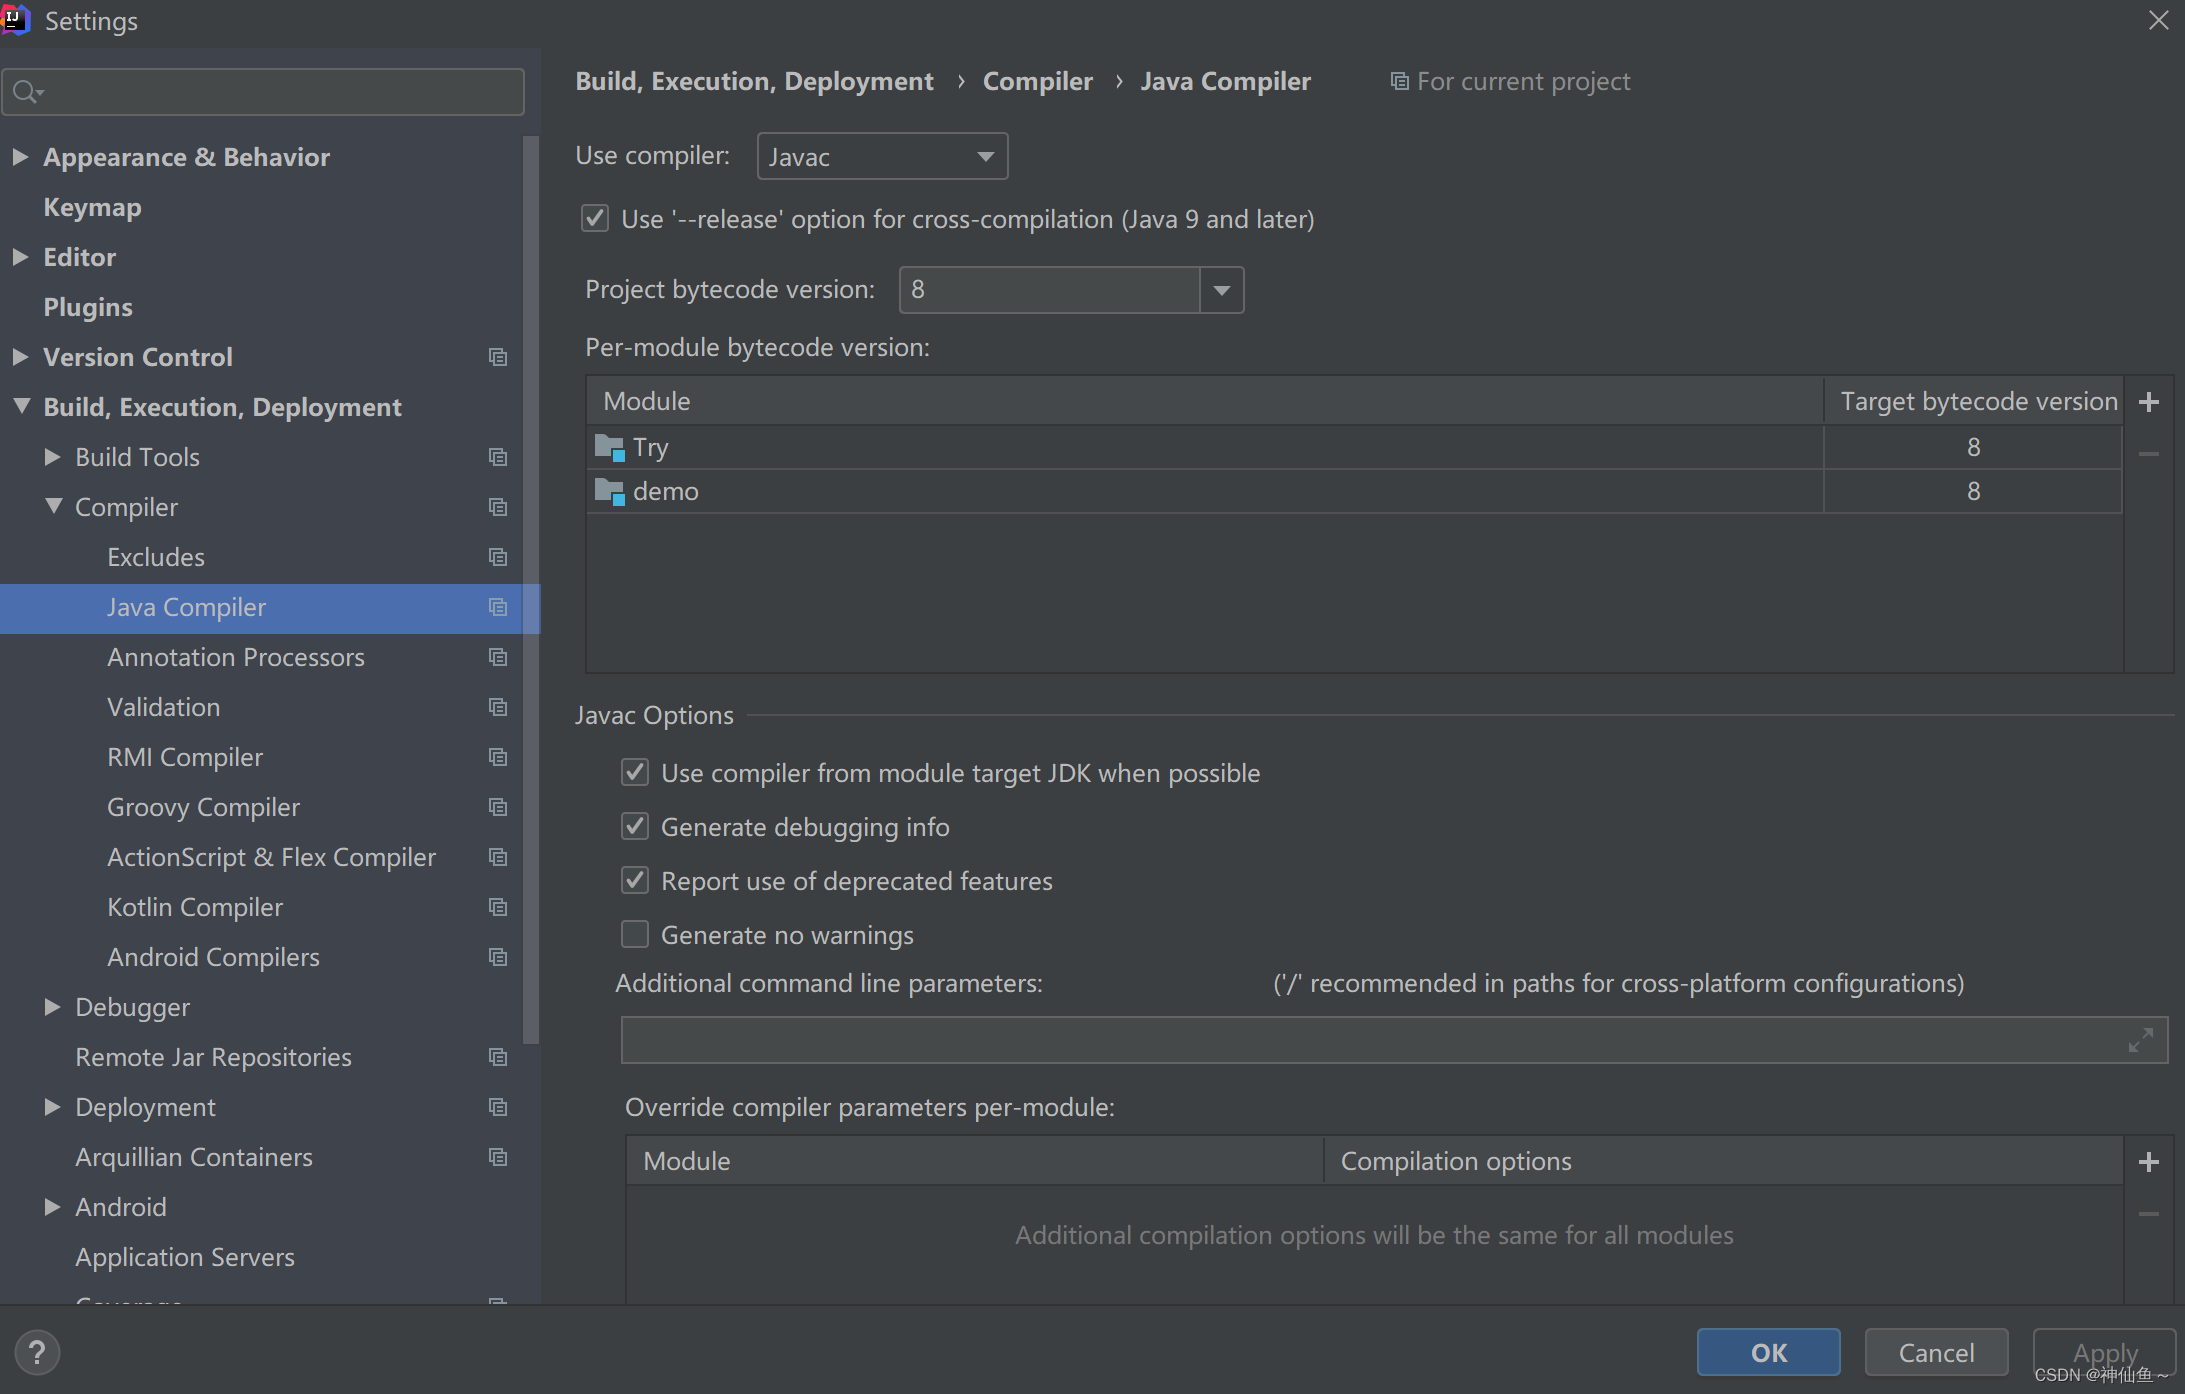Uncheck Generate debugging info
This screenshot has width=2185, height=1394.
(635, 826)
